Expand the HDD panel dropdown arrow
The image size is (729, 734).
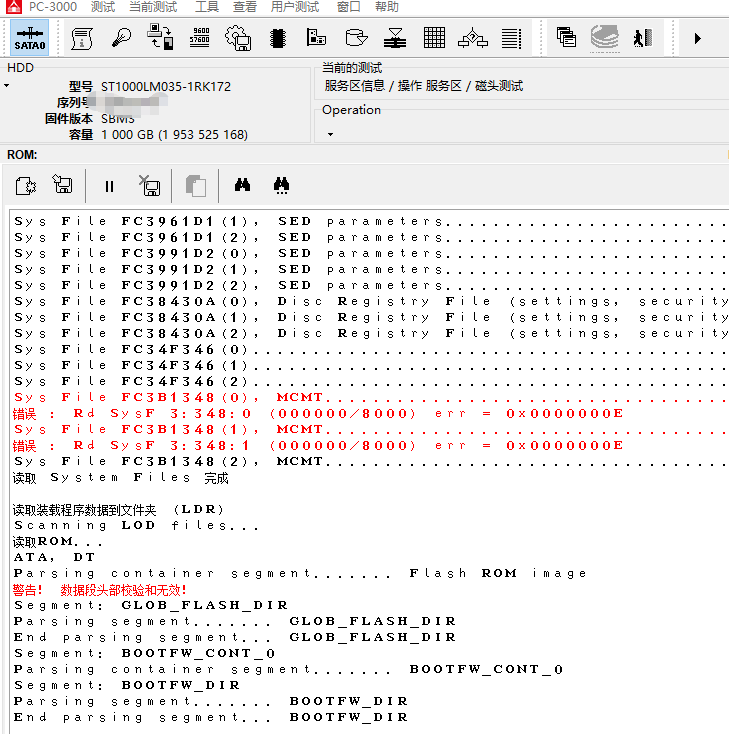(6, 86)
